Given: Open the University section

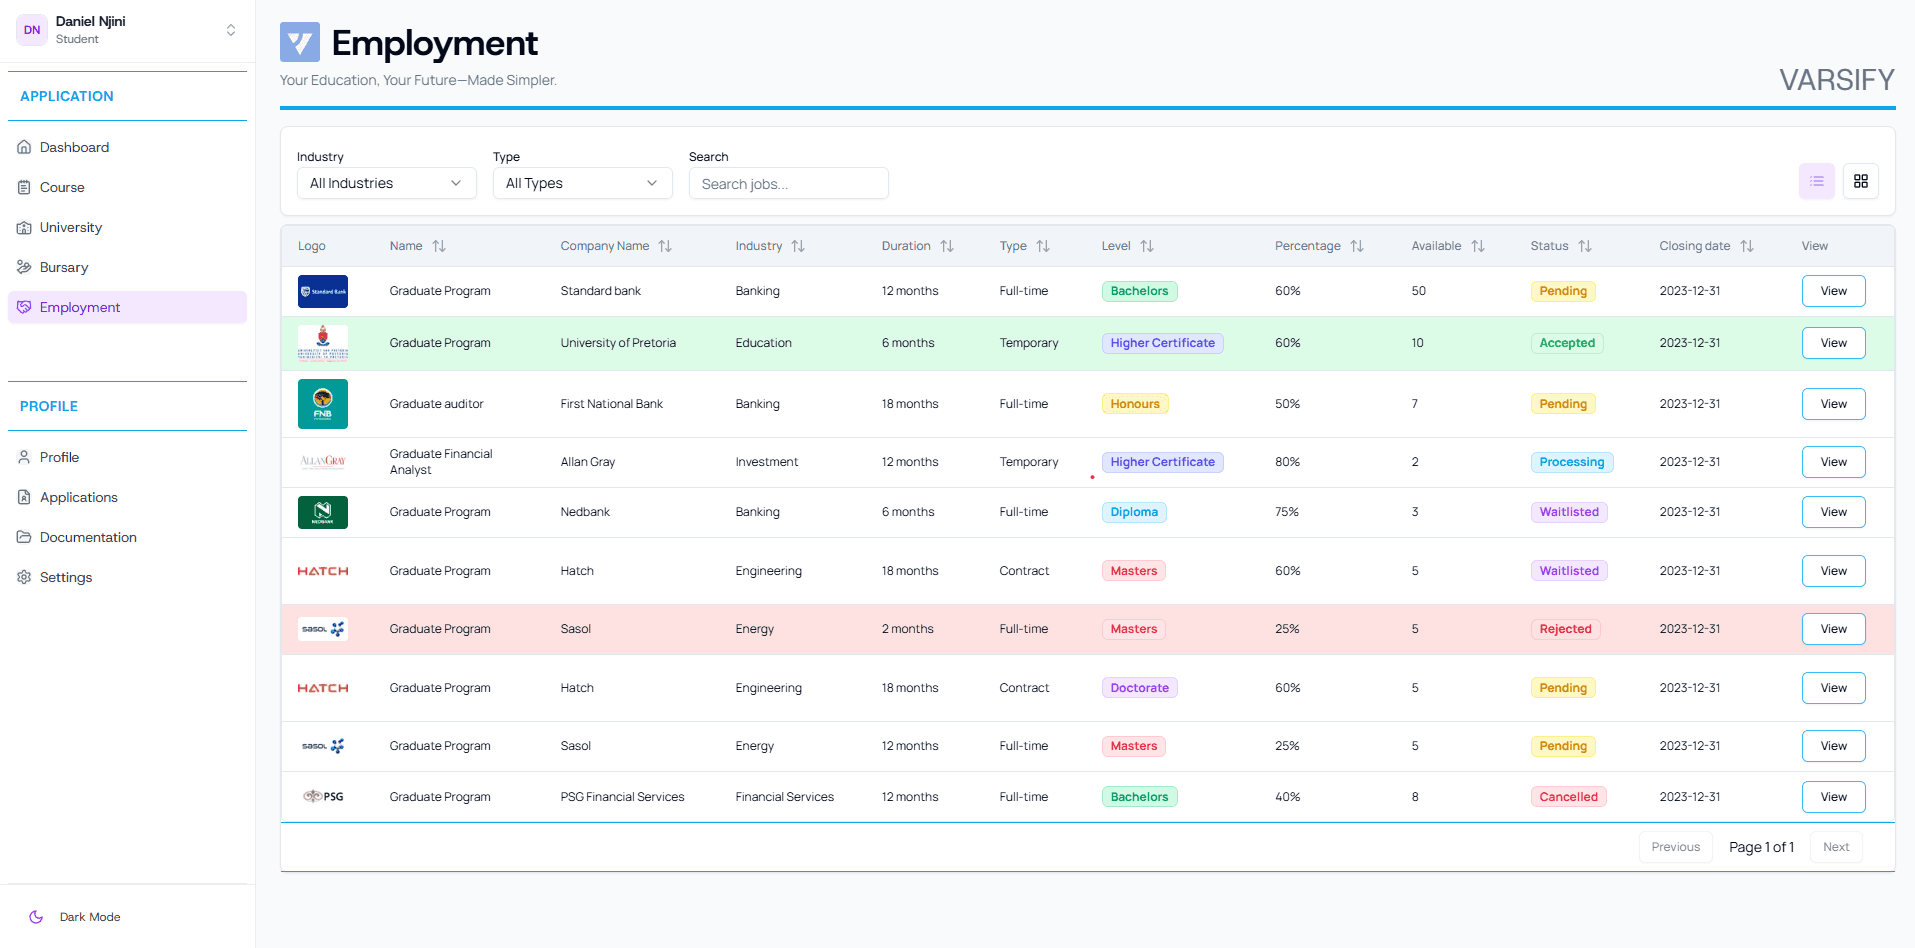Looking at the screenshot, I should tap(69, 227).
